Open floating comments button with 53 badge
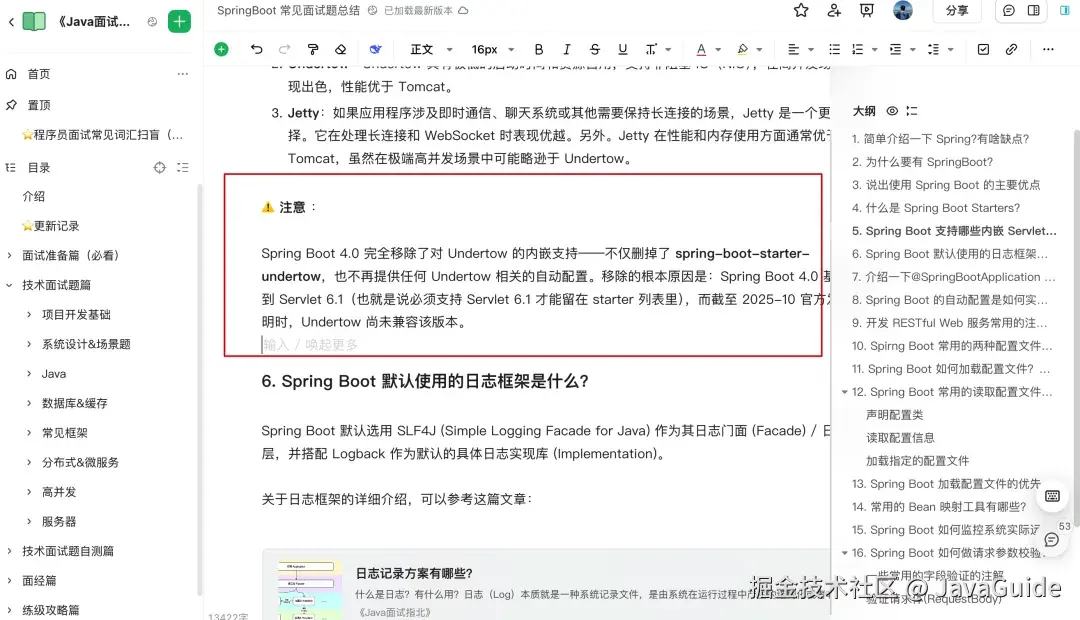 1052,539
